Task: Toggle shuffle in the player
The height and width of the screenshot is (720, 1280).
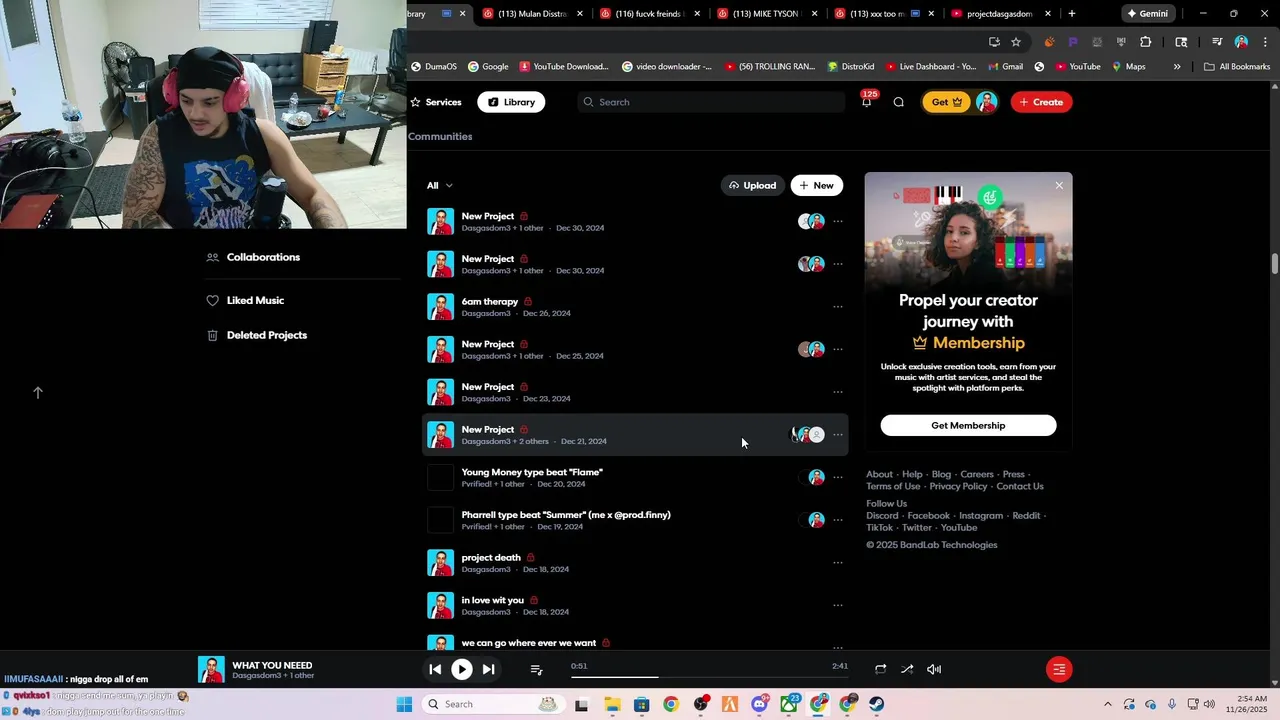Action: tap(907, 669)
